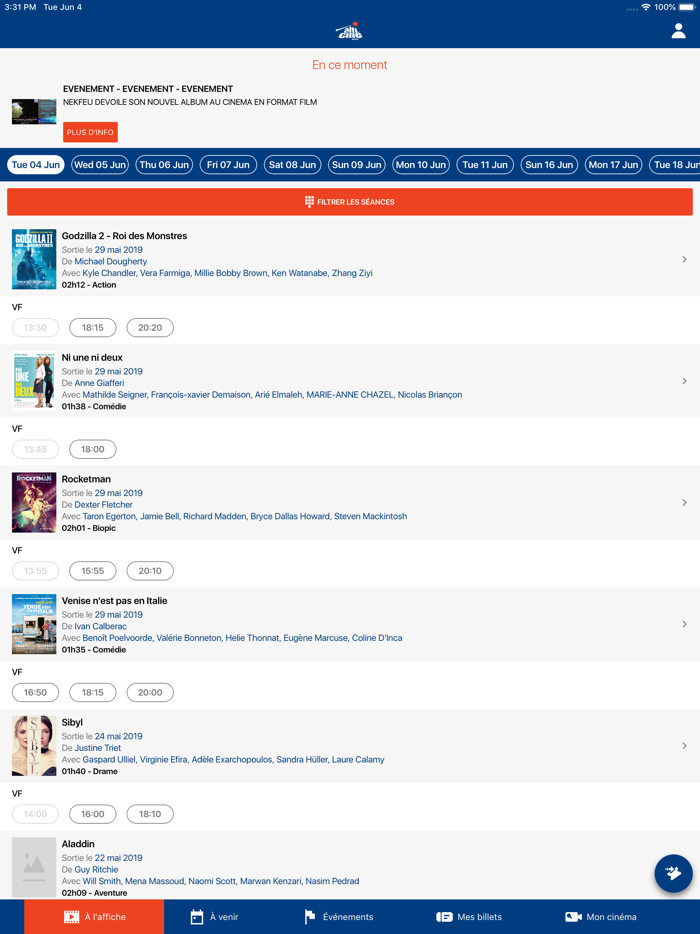Expand Rocketman details chevron
Image resolution: width=700 pixels, height=934 pixels.
(685, 502)
